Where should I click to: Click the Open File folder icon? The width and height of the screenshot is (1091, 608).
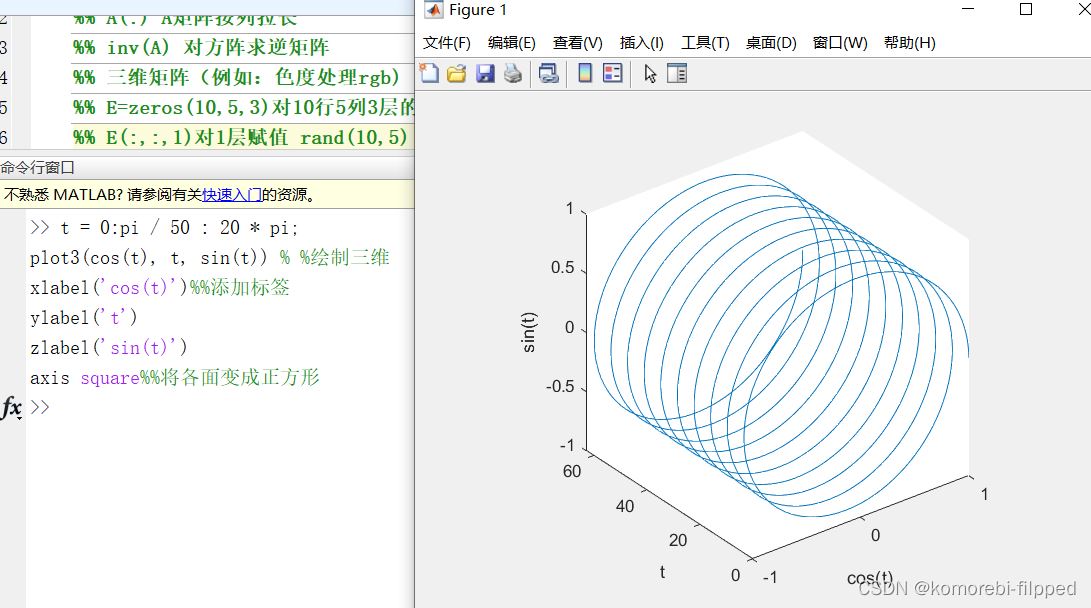(457, 73)
